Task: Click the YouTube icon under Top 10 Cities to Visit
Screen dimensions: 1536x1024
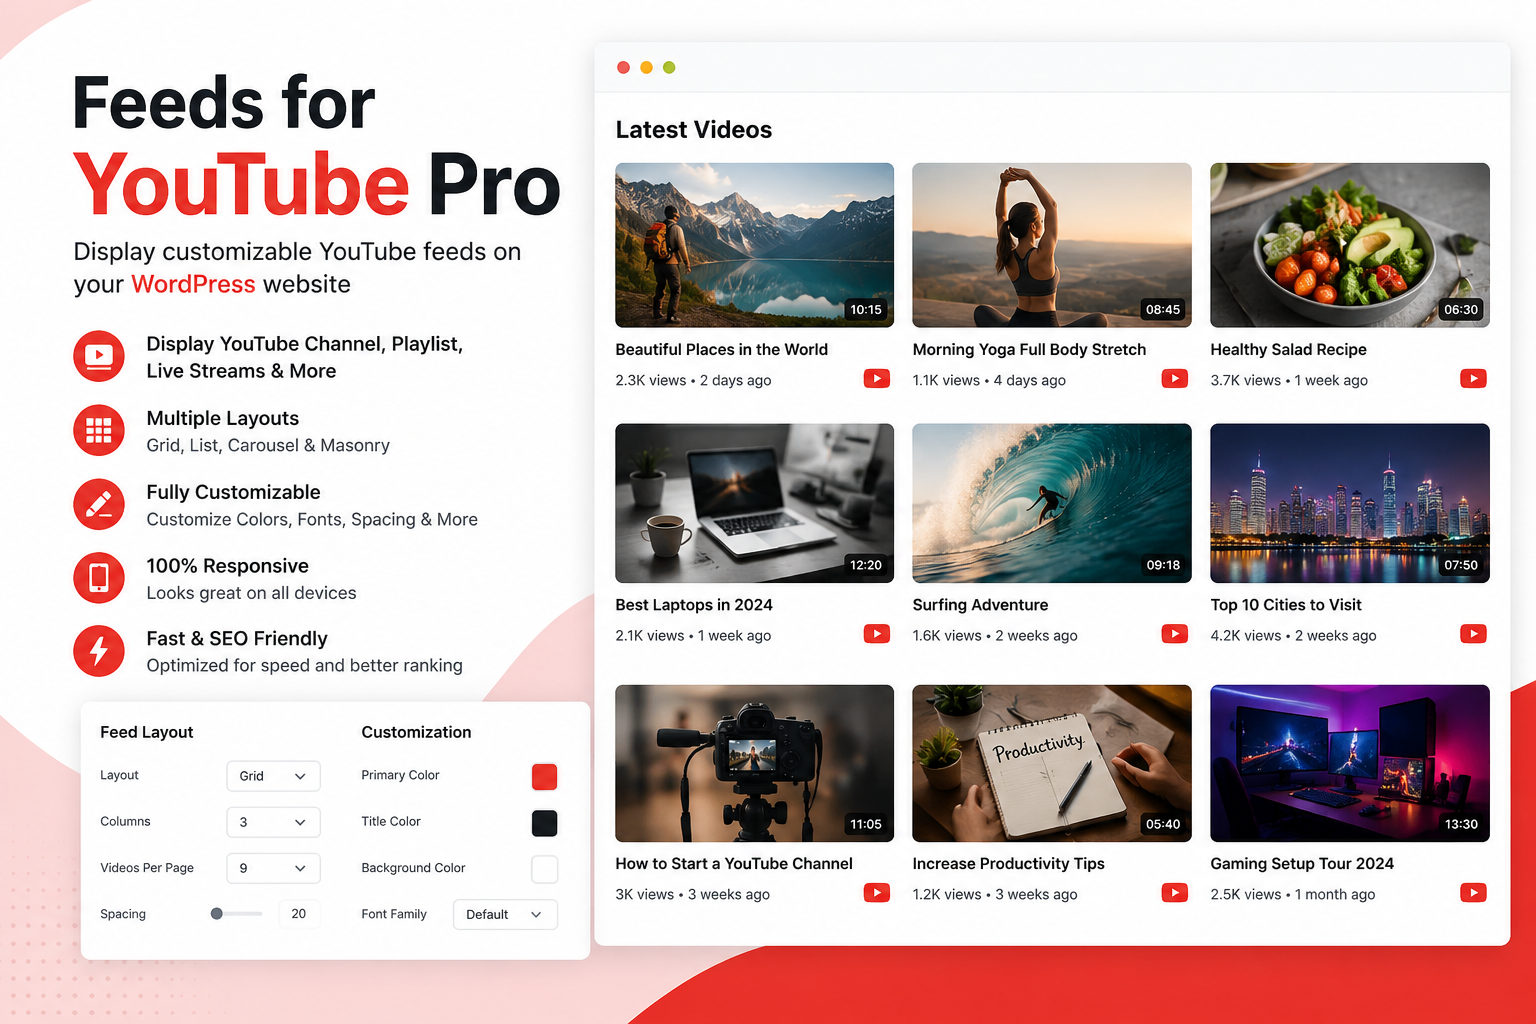Action: coord(1473,634)
